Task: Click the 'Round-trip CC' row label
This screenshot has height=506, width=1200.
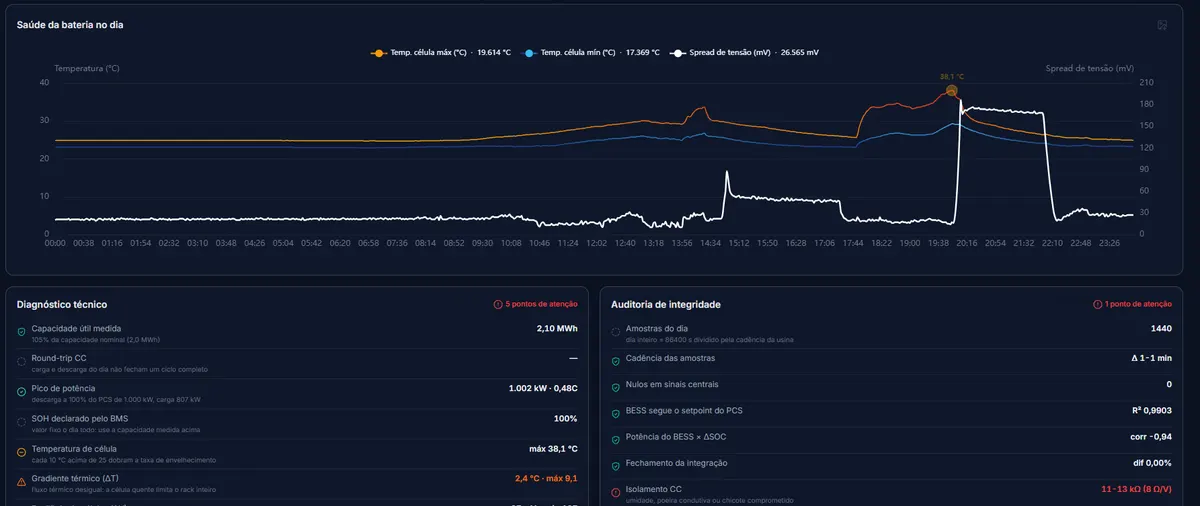Action: [x=59, y=358]
